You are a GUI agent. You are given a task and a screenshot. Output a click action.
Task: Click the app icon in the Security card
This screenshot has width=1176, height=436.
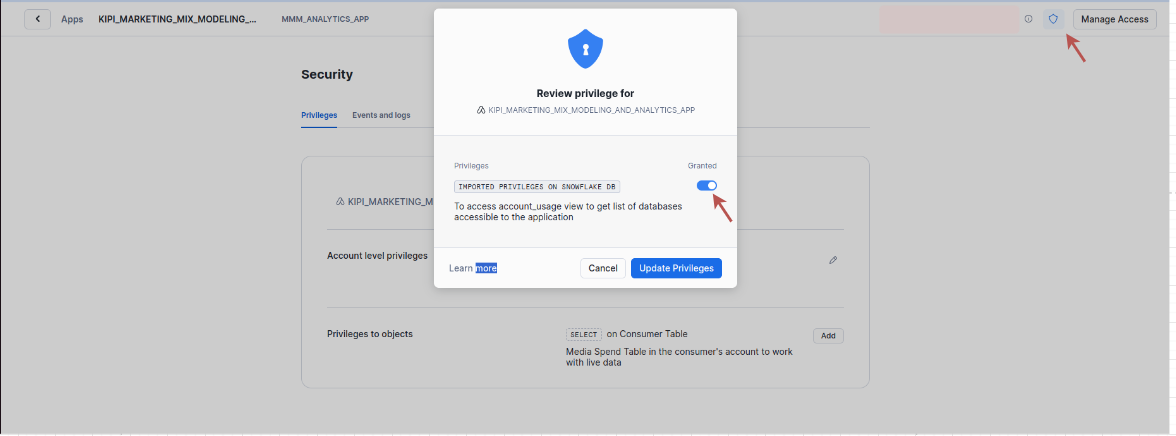[x=340, y=201]
